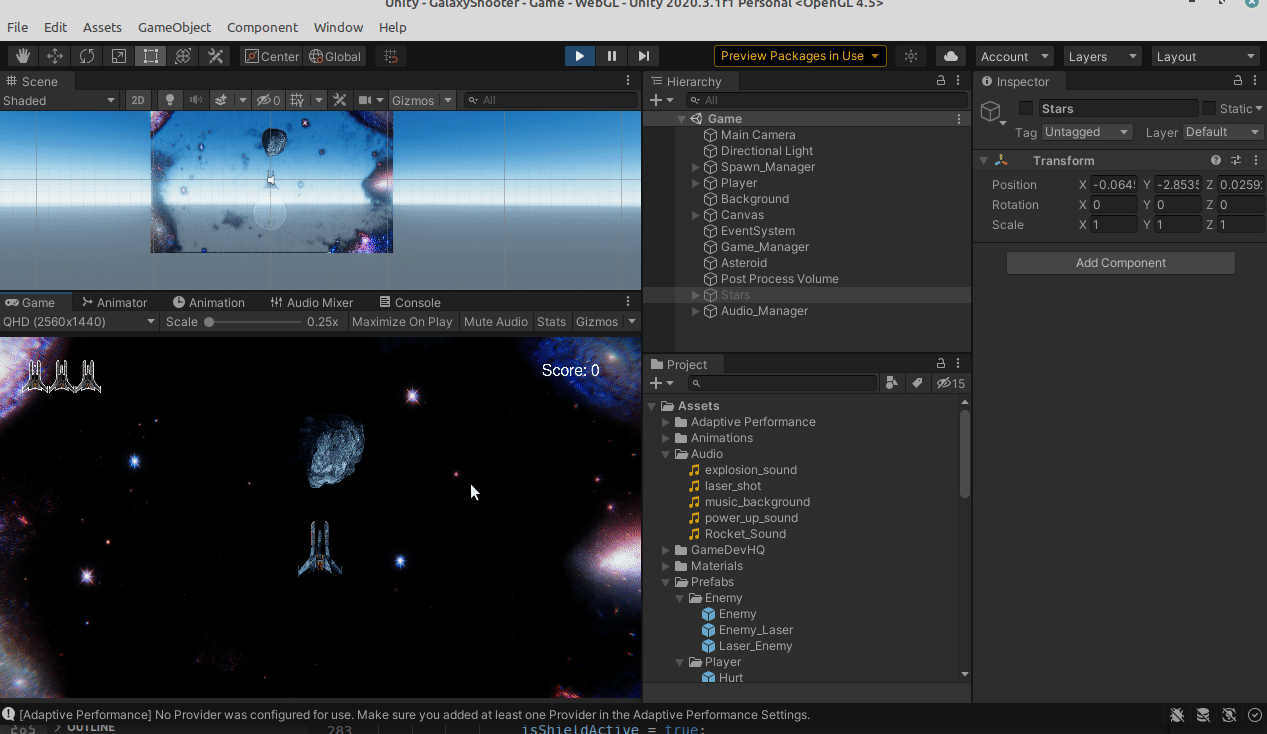
Task: Toggle 2D view in Scene
Action: tap(138, 100)
